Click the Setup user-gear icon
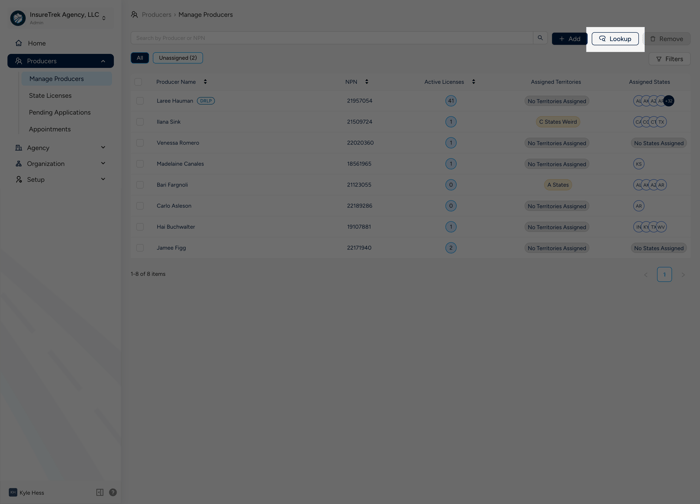 19,179
